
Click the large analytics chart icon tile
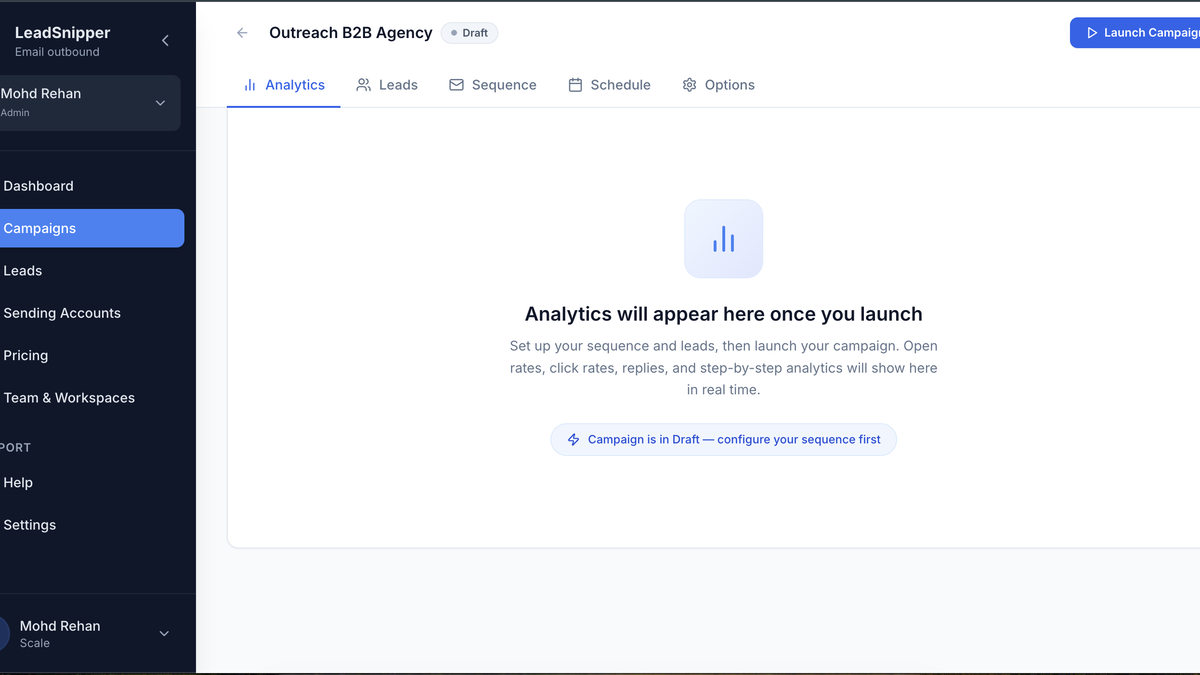[723, 239]
